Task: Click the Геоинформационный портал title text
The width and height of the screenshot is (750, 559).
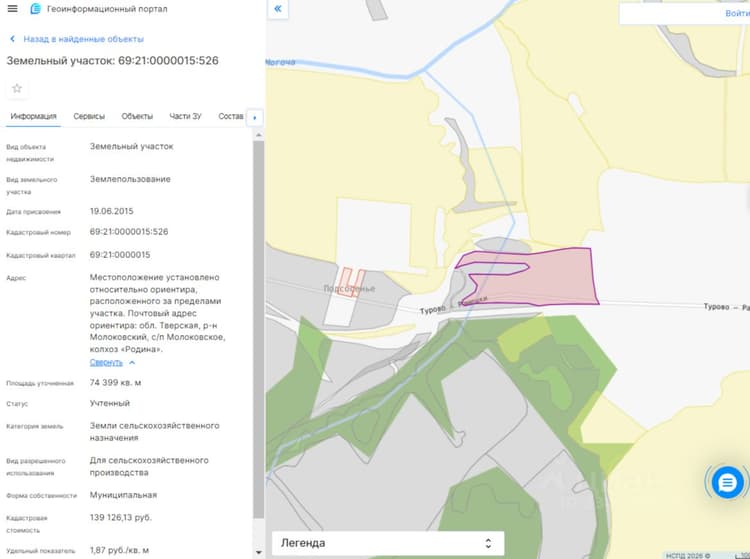Action: point(107,9)
